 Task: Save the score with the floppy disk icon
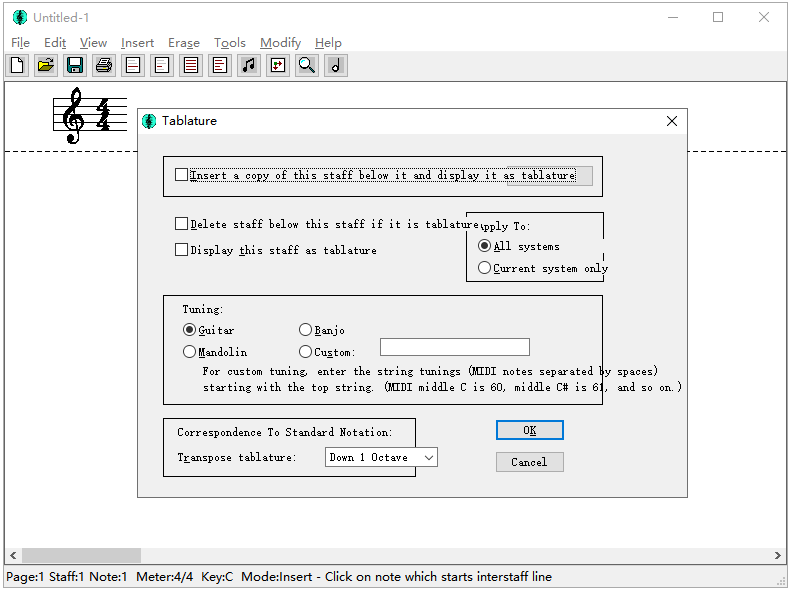[75, 66]
